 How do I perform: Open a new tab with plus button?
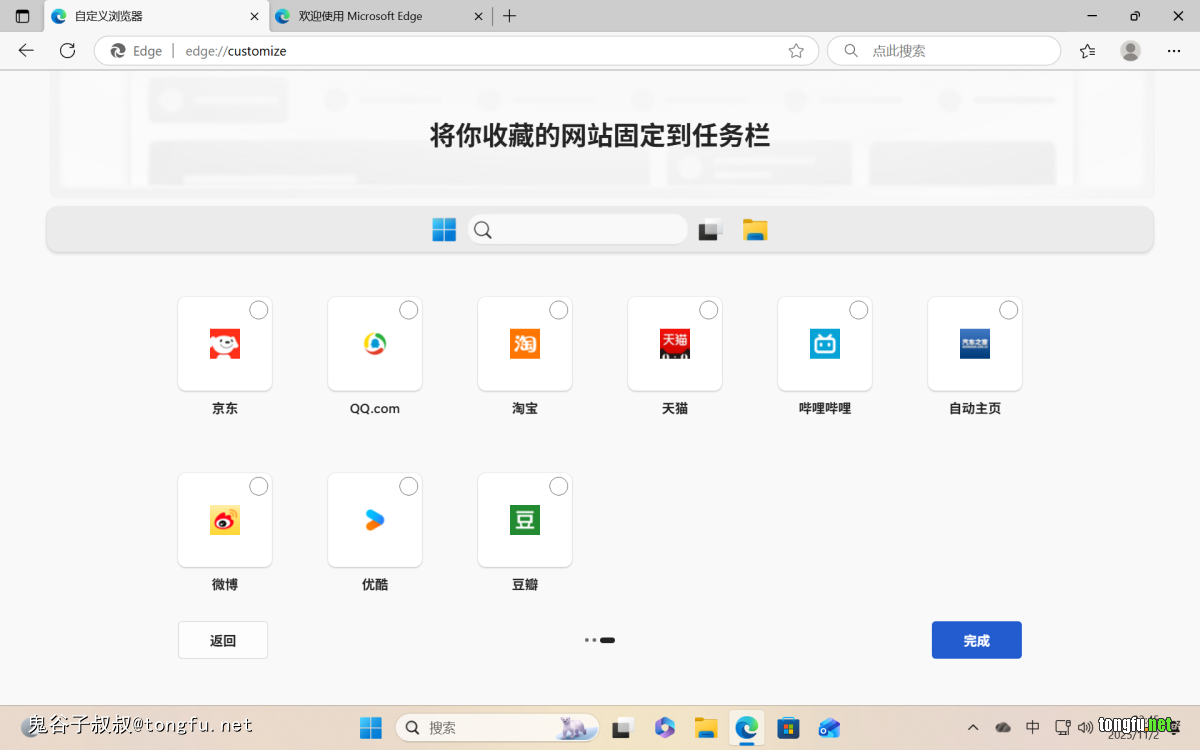point(509,16)
